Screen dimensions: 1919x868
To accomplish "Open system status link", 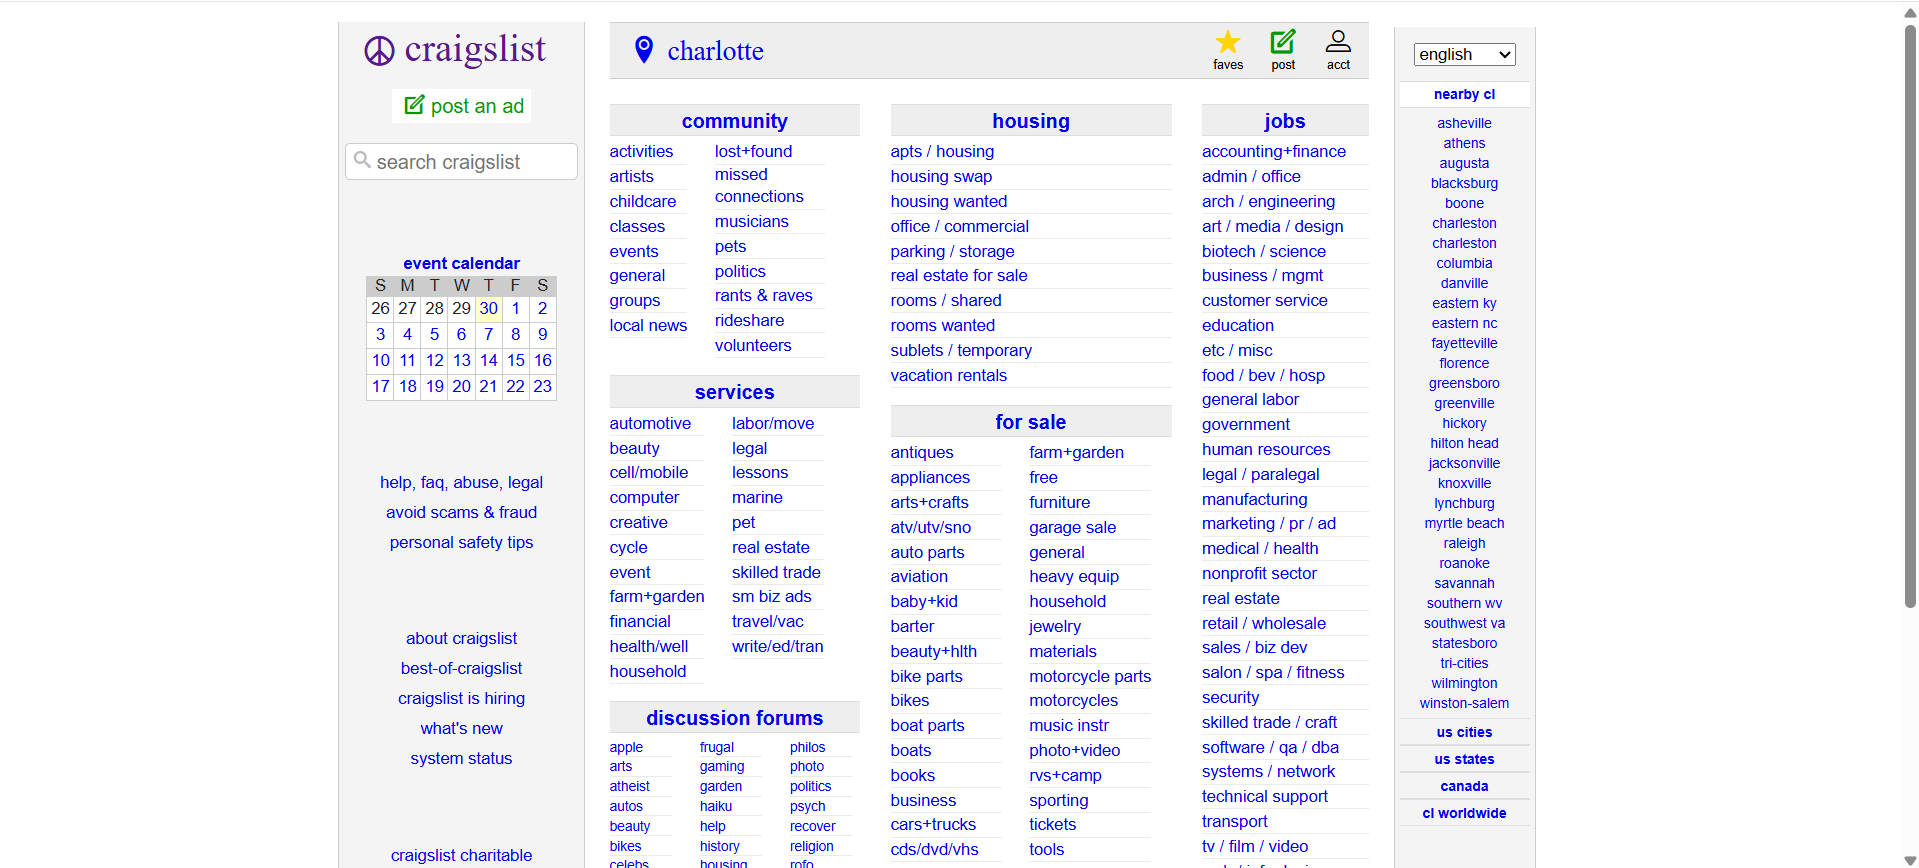I will 461,758.
